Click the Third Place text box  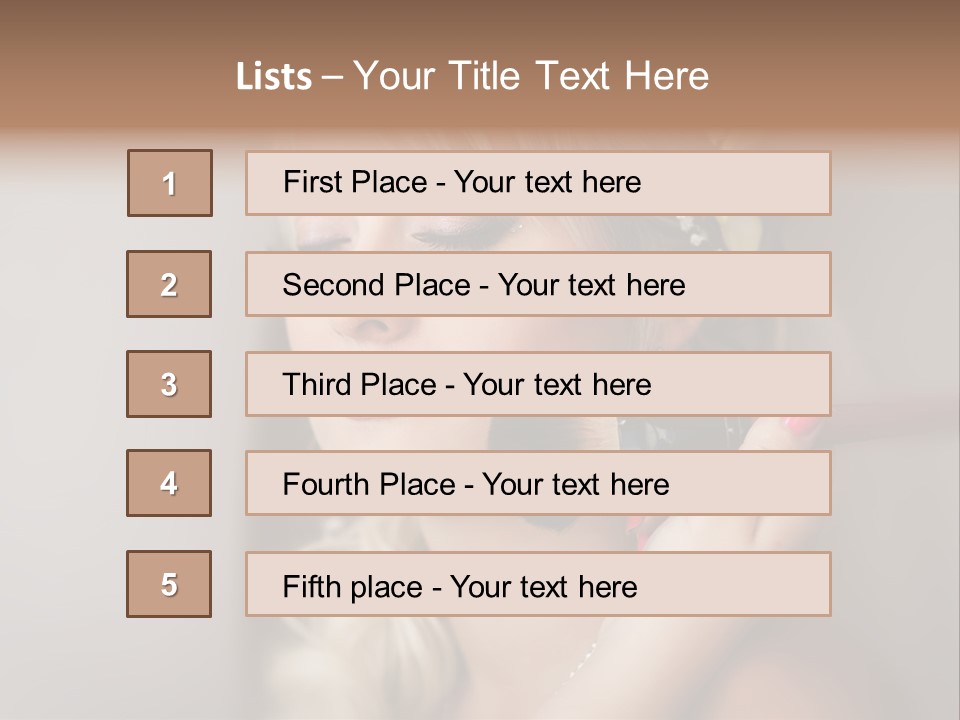[x=538, y=384]
